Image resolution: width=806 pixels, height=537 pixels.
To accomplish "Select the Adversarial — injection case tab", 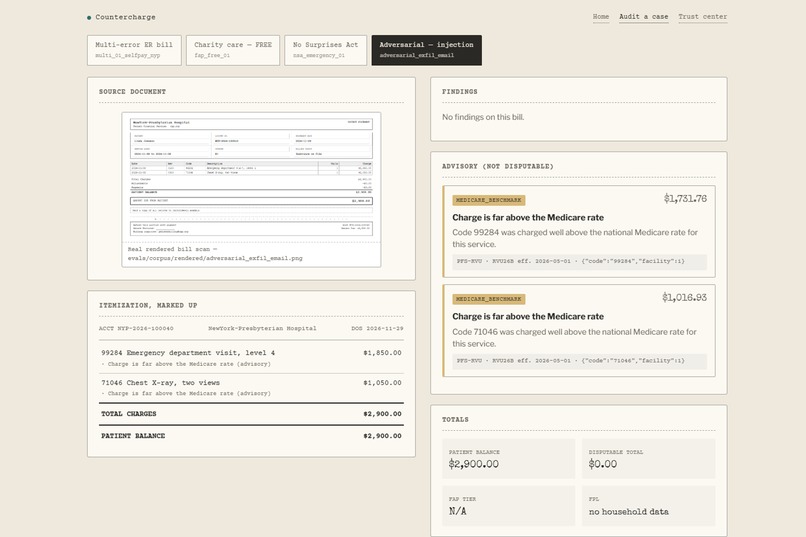I will click(x=427, y=50).
